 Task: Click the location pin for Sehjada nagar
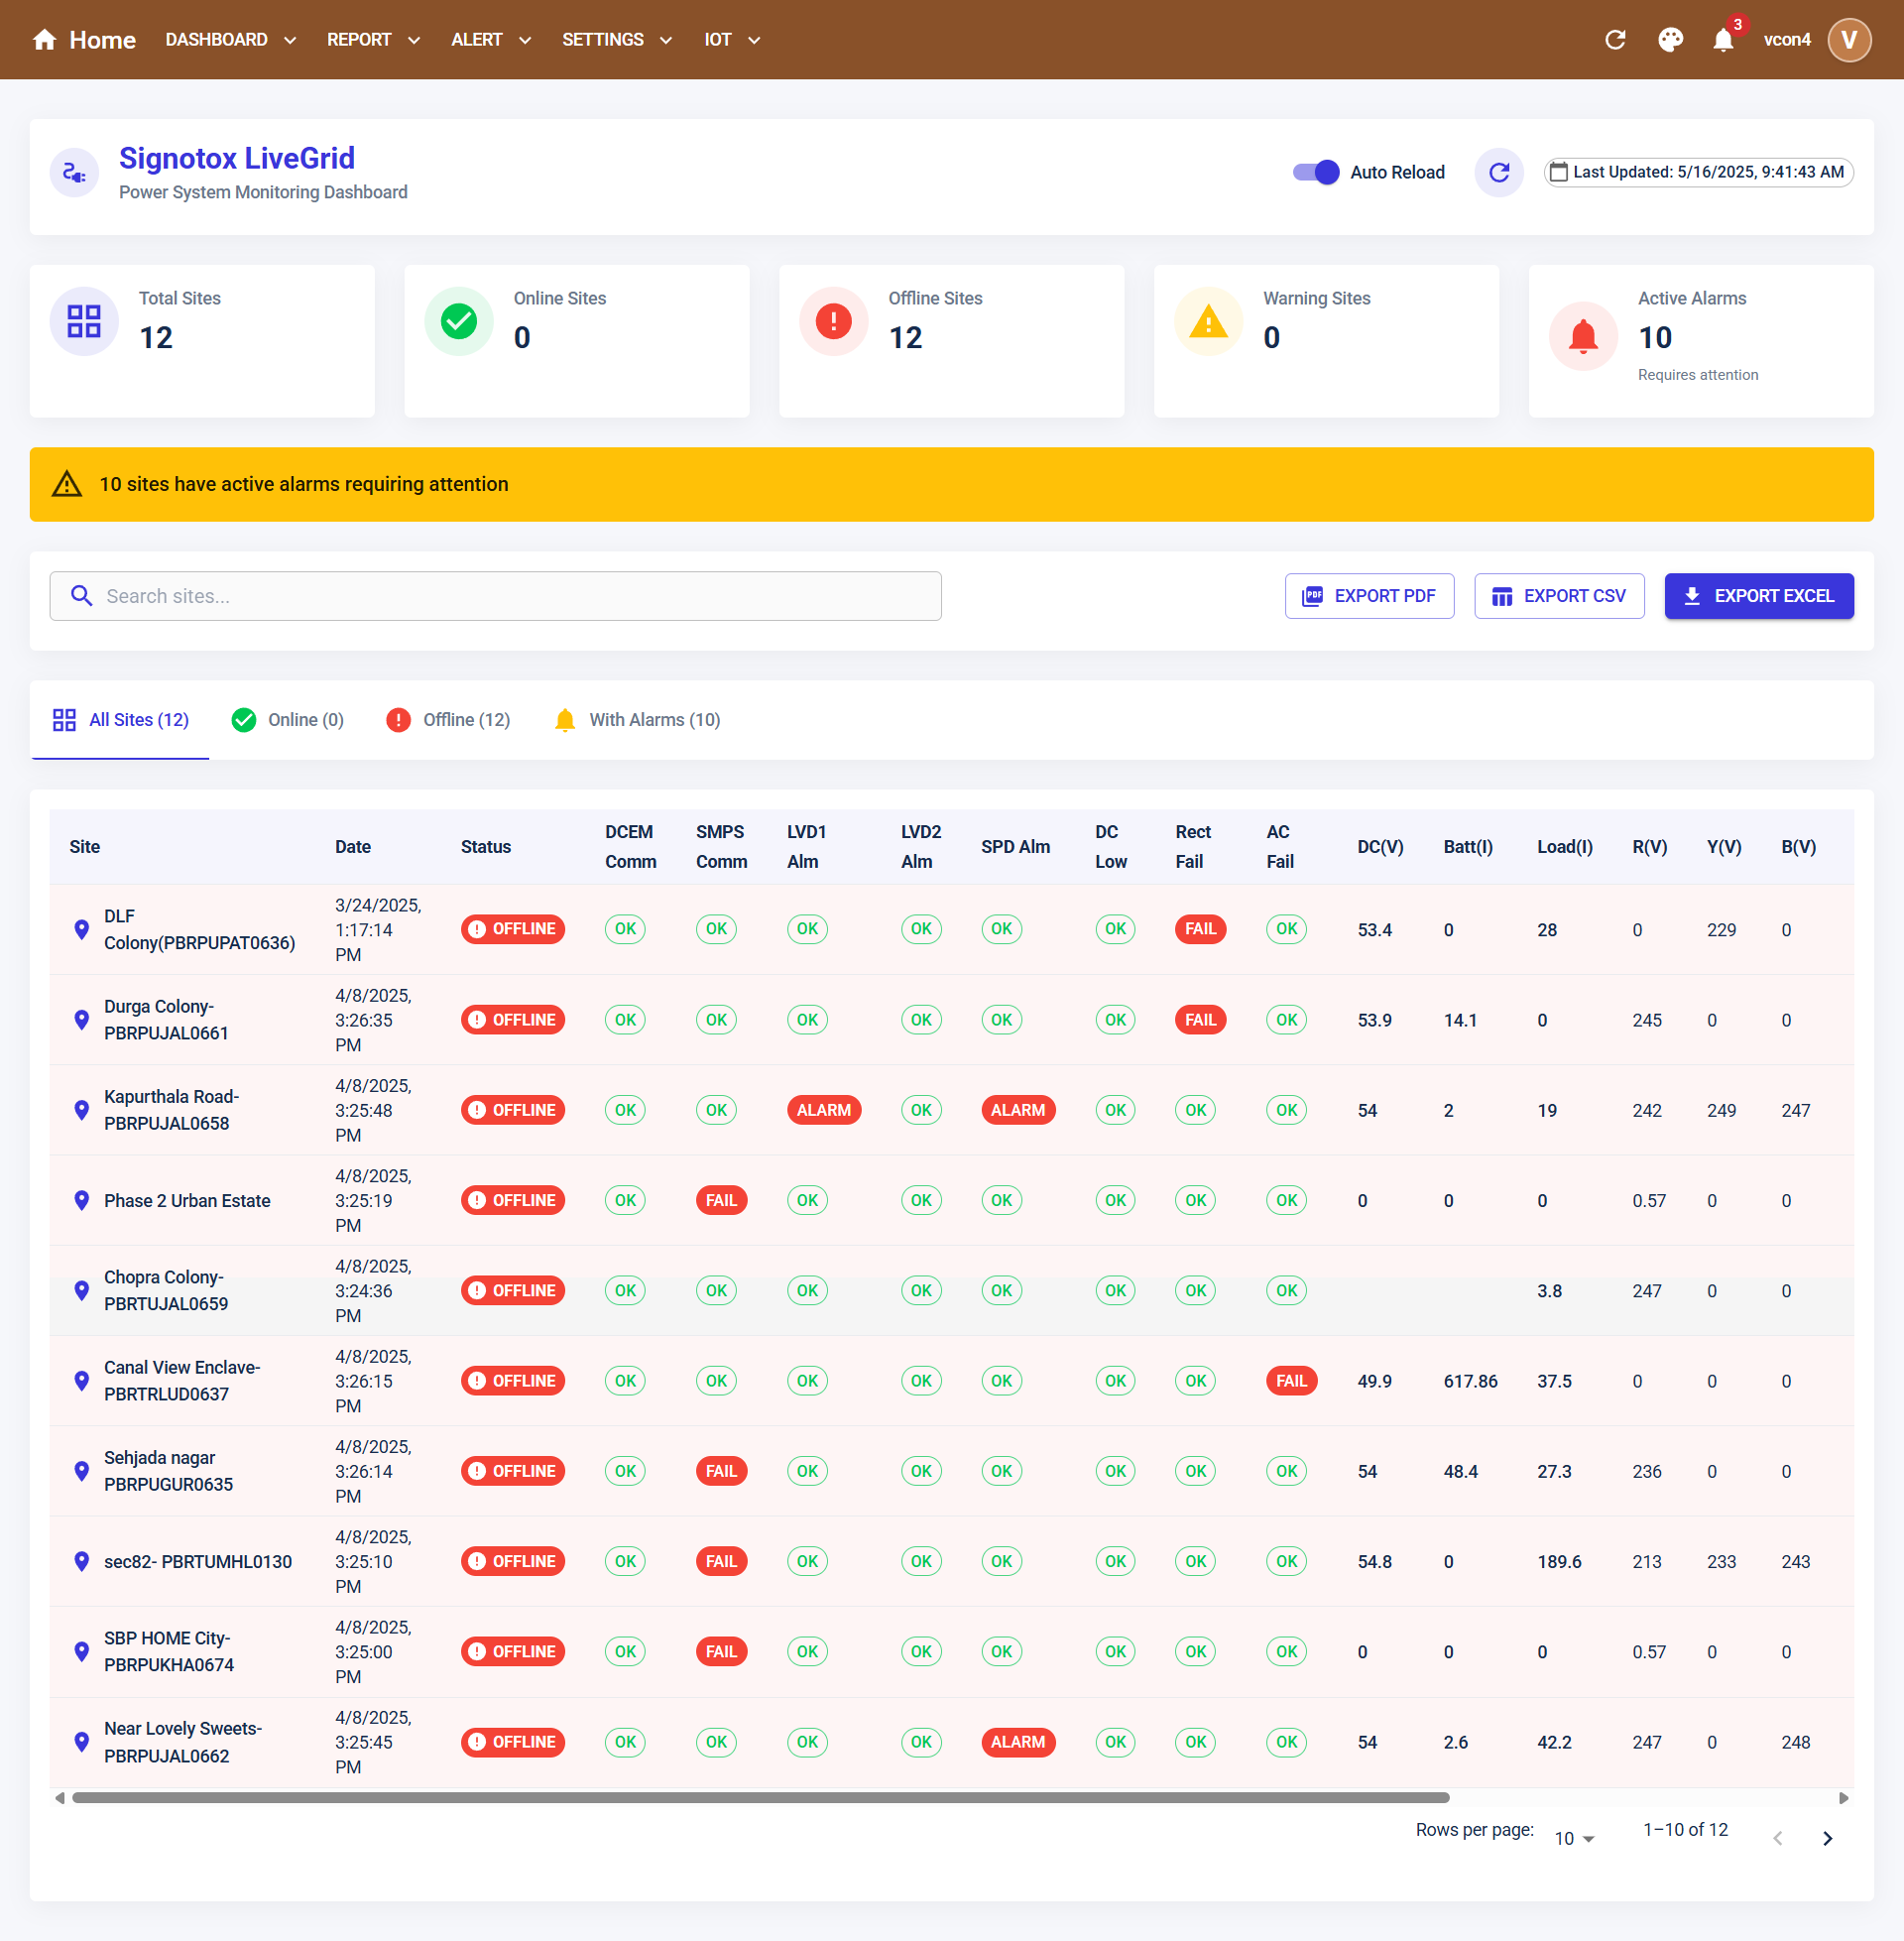coord(82,1471)
